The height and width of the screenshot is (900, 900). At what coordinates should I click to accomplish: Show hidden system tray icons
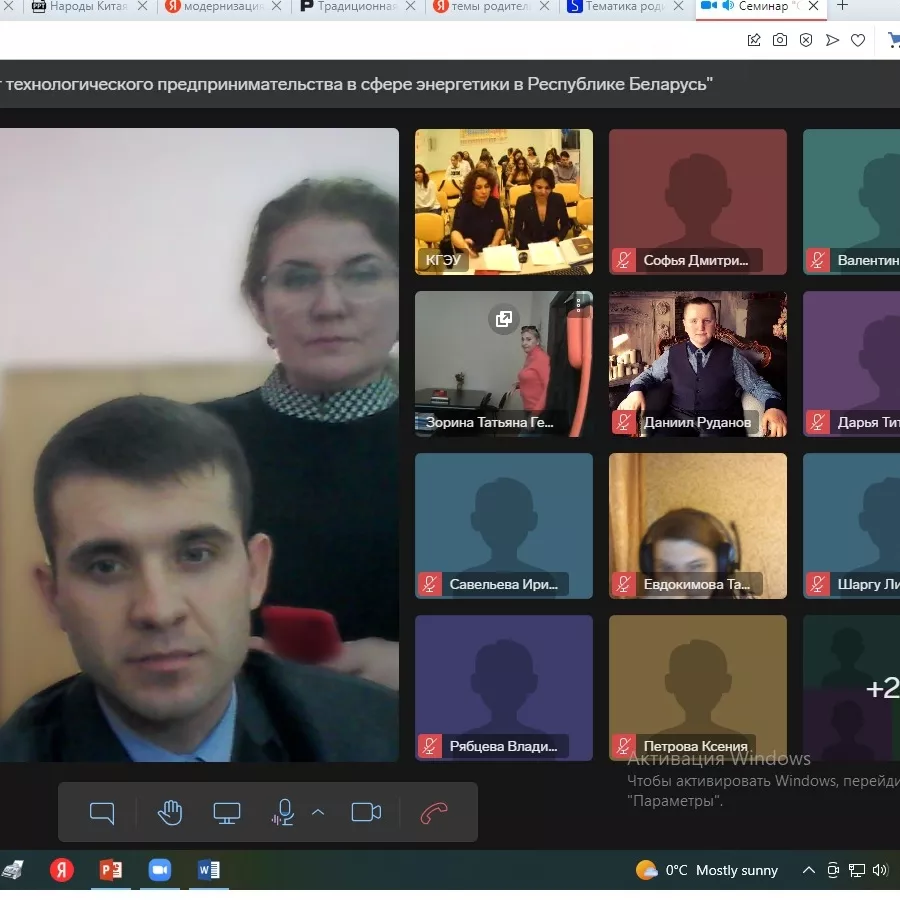(x=809, y=870)
